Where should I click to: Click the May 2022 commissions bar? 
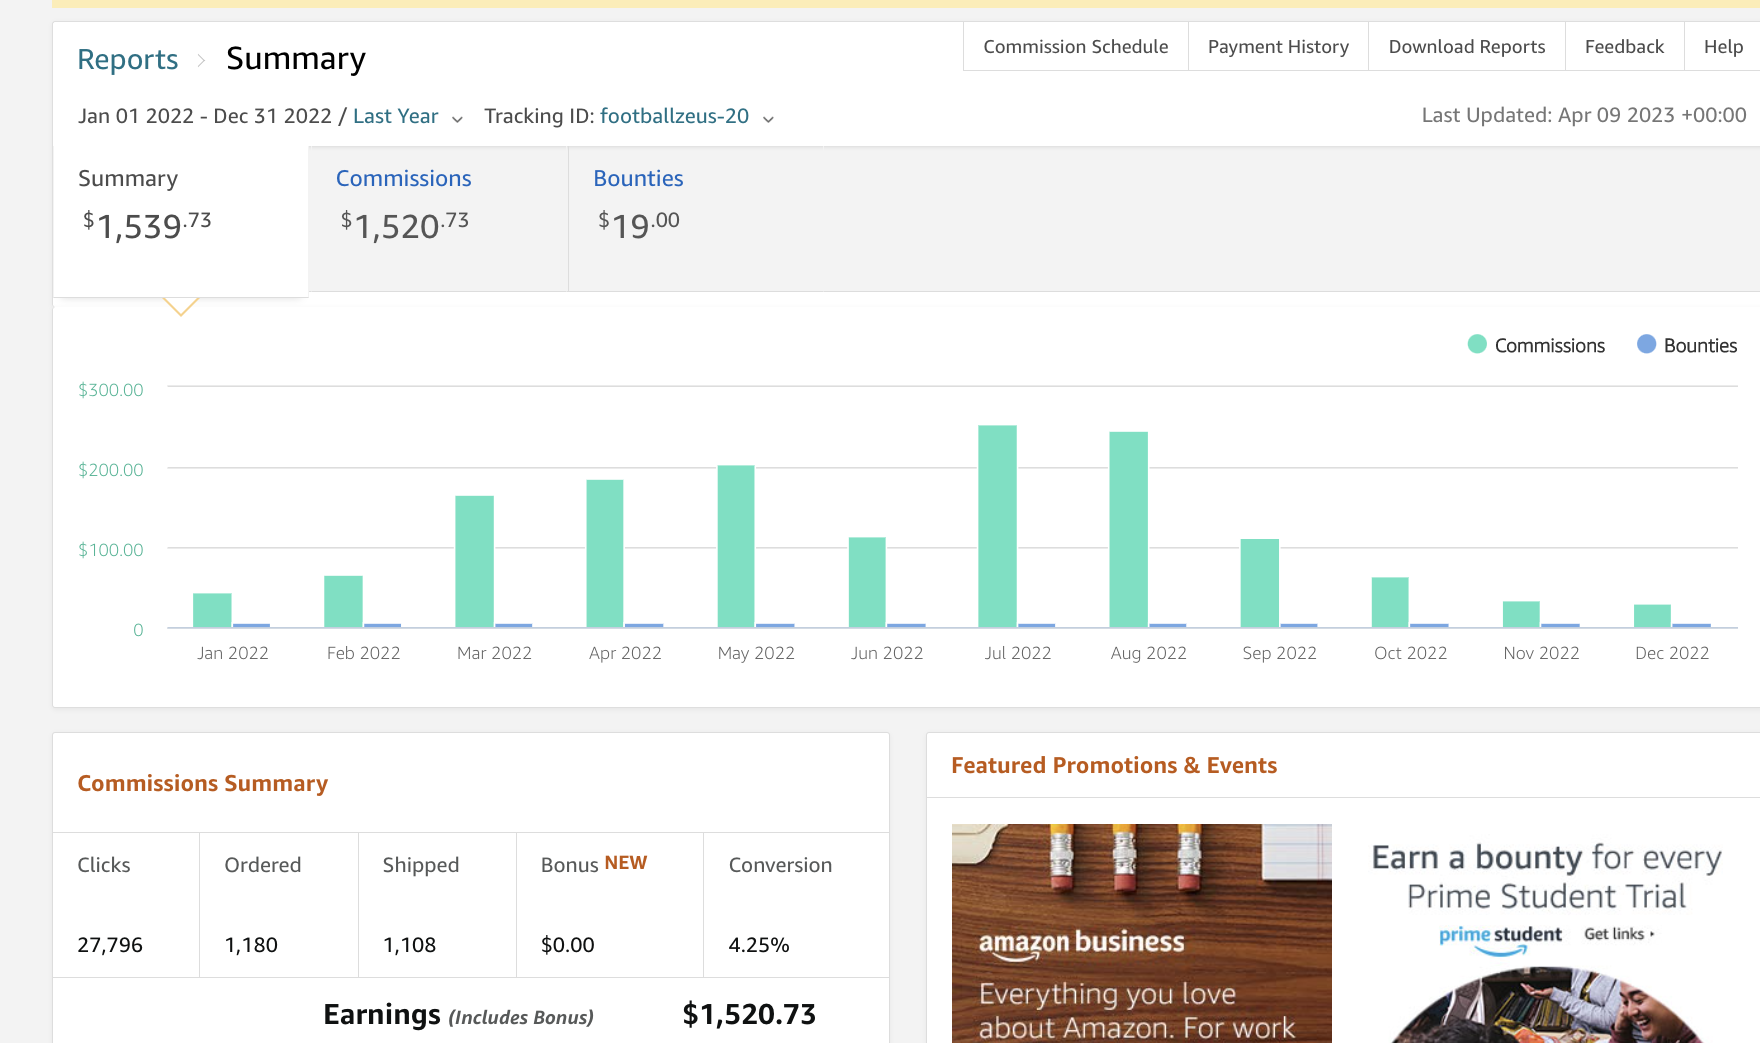[x=736, y=546]
